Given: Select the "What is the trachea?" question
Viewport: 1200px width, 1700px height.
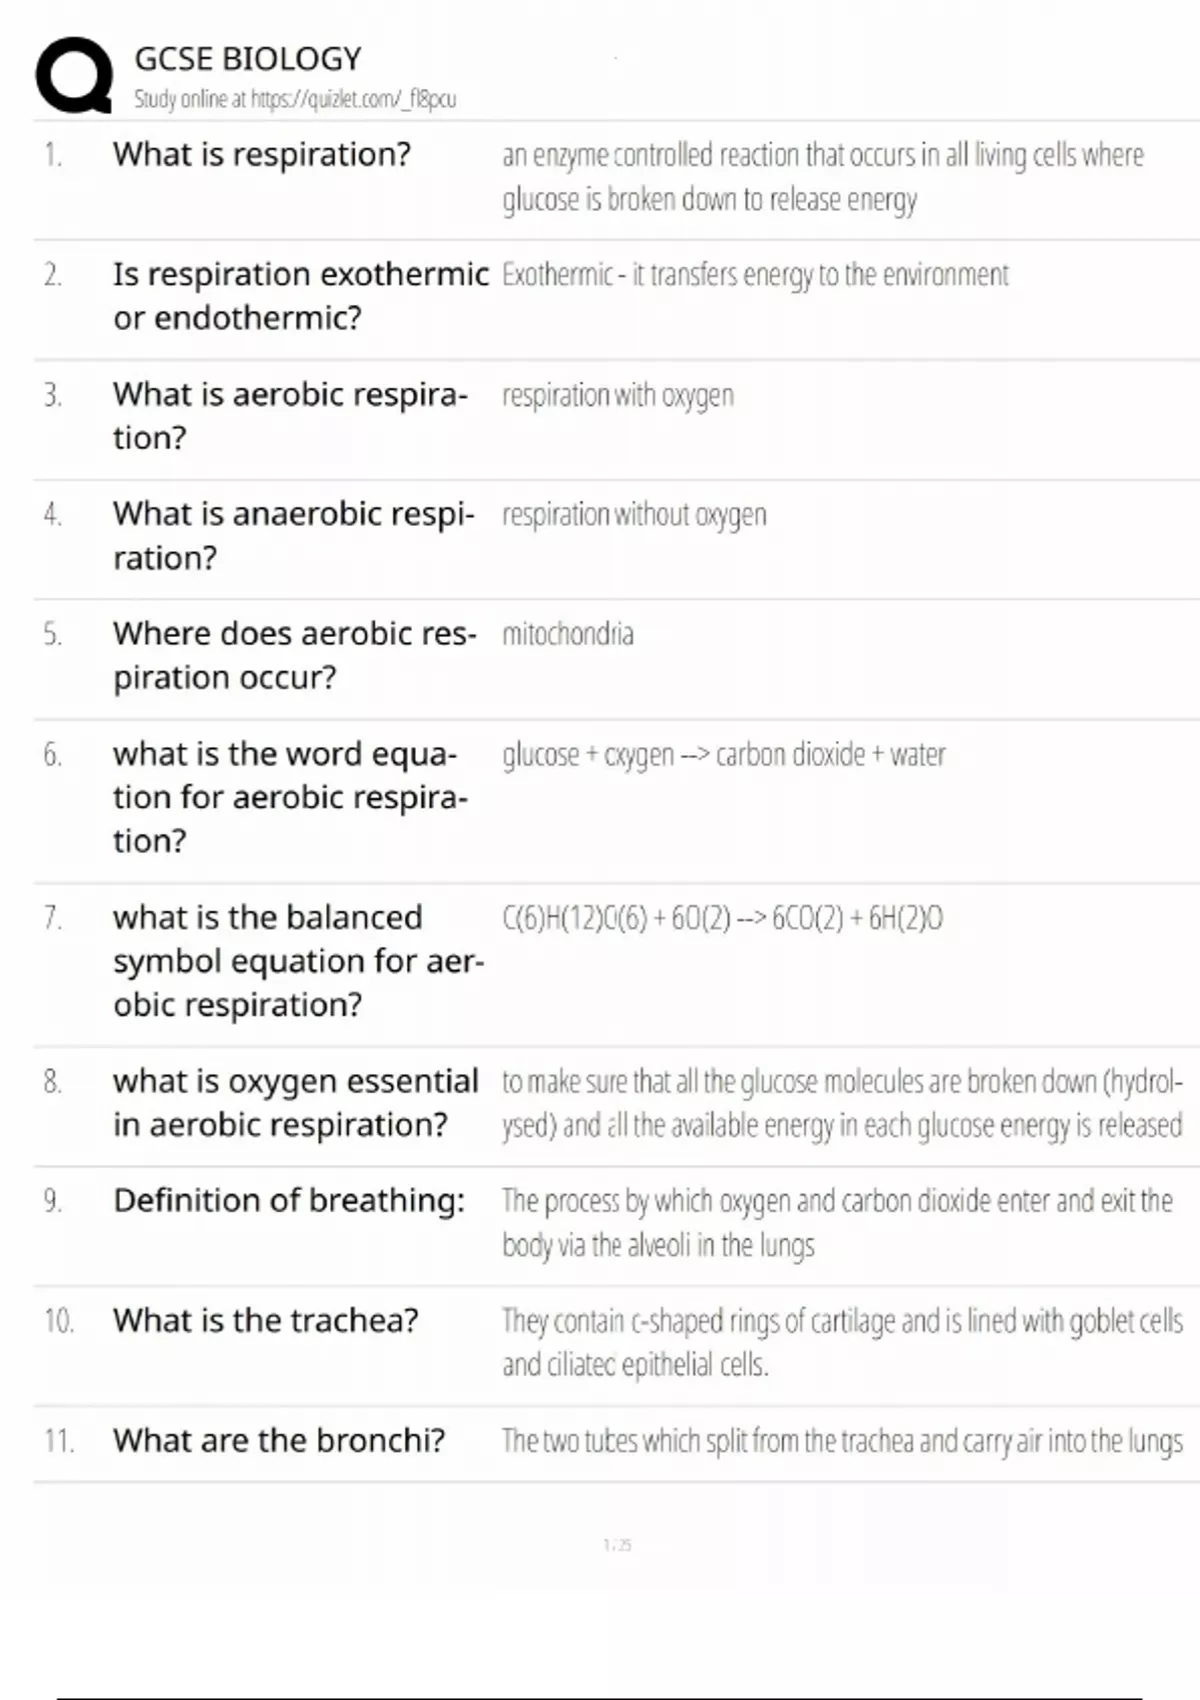Looking at the screenshot, I should coord(266,1320).
